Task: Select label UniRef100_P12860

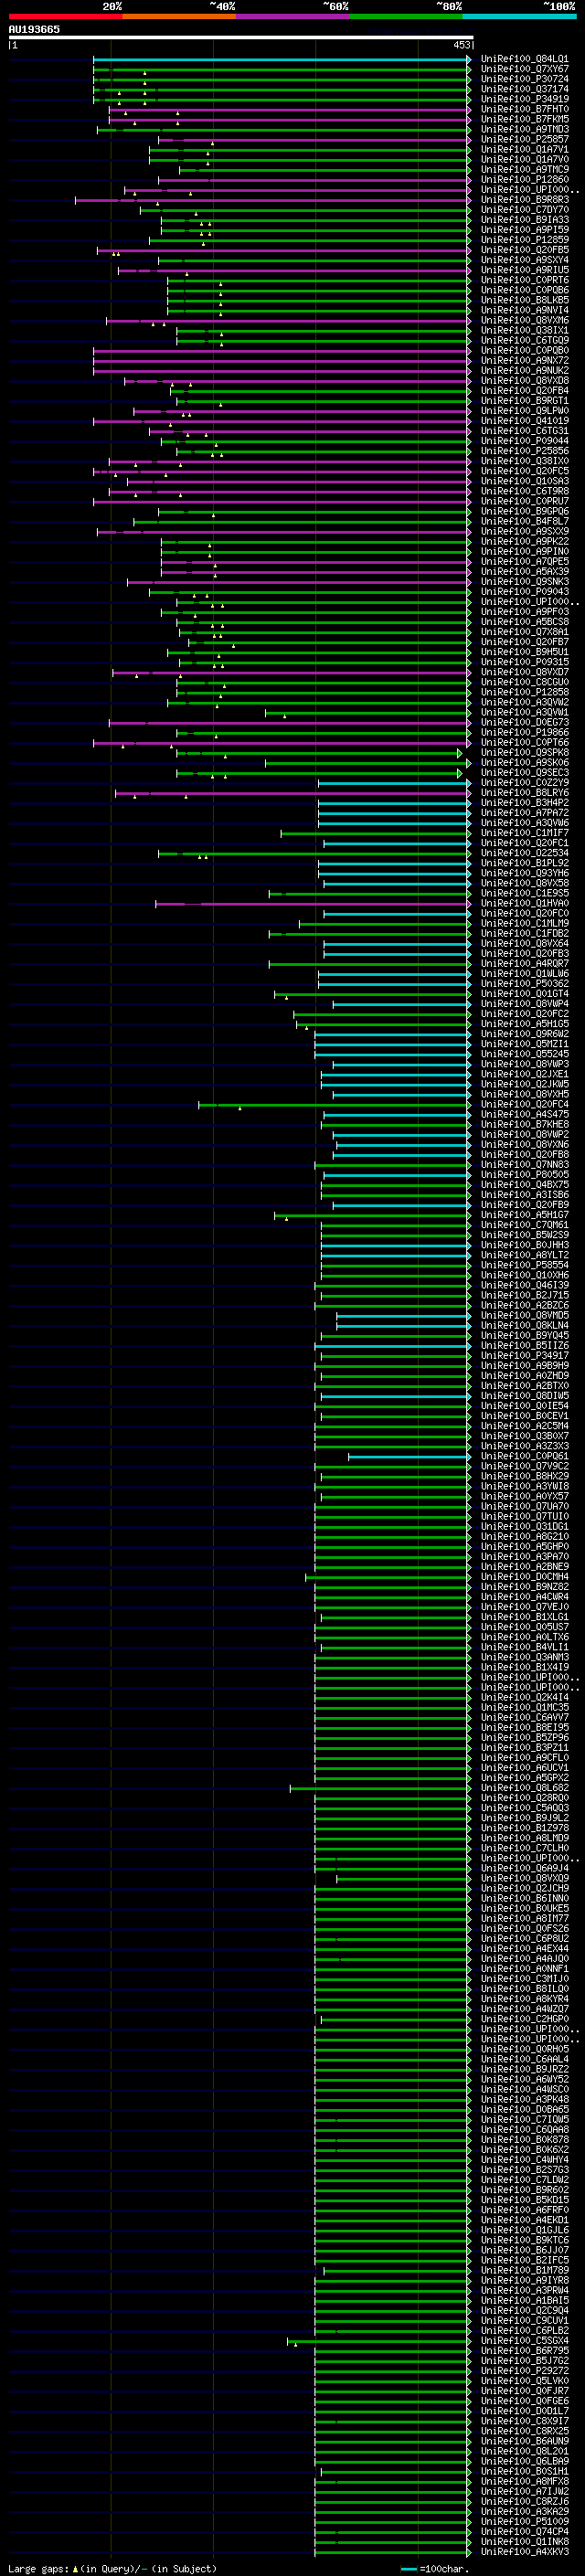Action: point(525,180)
